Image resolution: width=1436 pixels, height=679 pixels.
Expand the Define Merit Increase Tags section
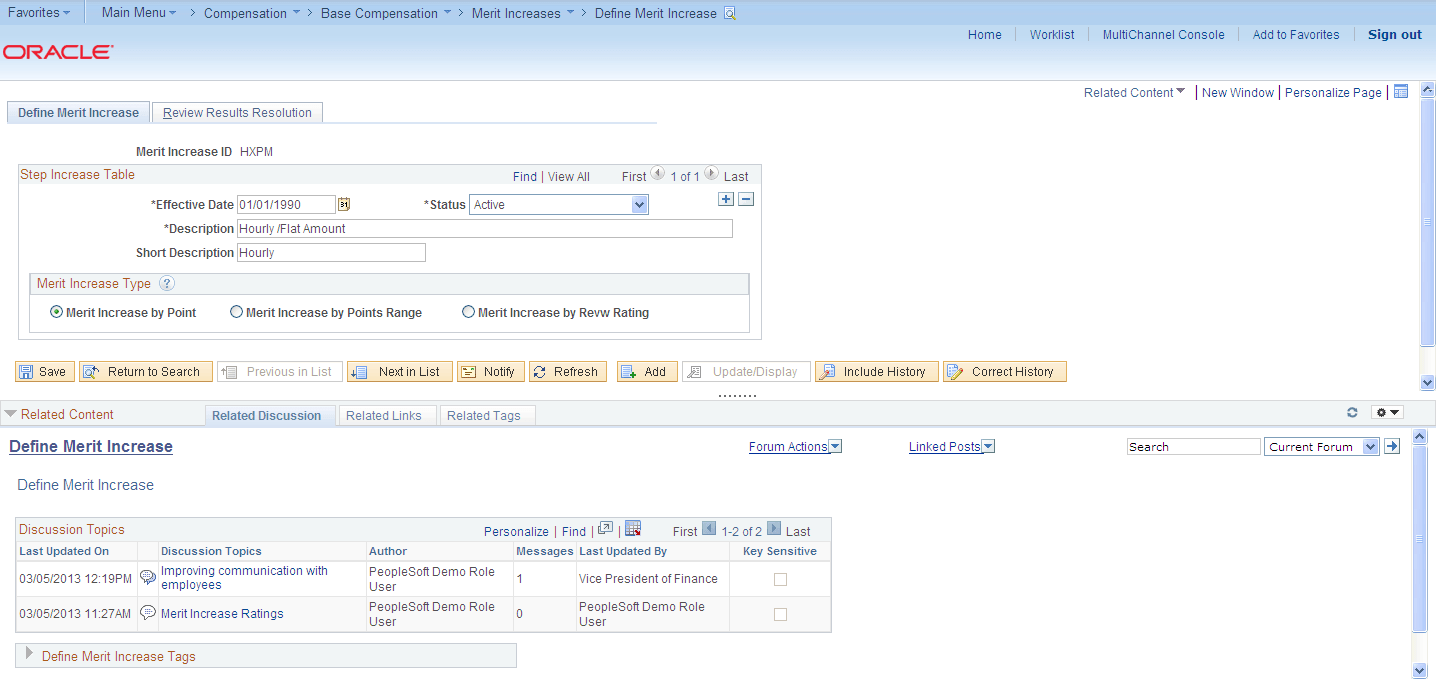(28, 655)
